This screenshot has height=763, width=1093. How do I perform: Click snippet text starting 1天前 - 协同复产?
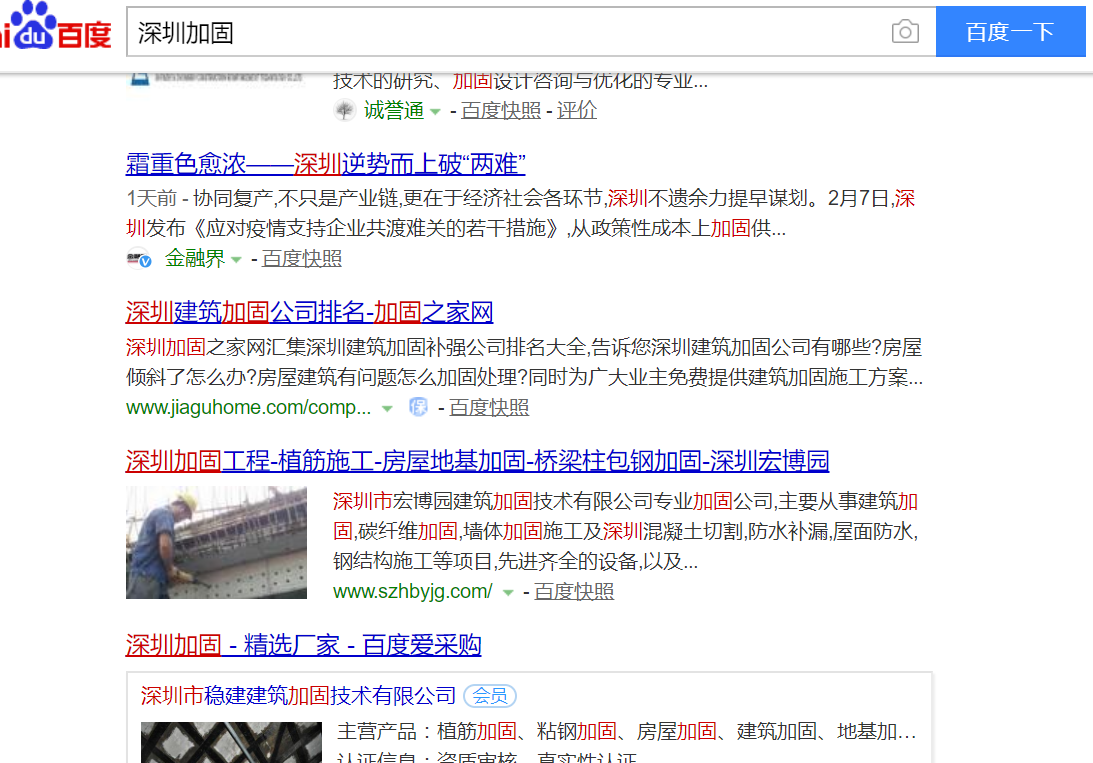[520, 213]
